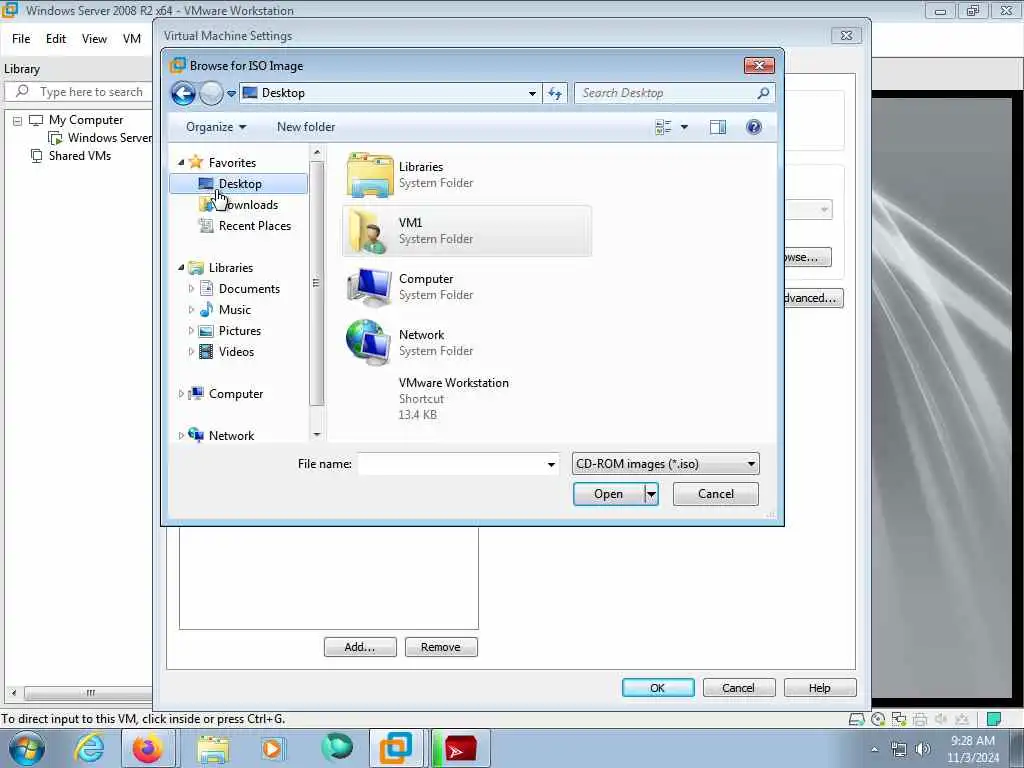Click Help in Virtual Machine Settings
The width and height of the screenshot is (1024, 768).
click(820, 688)
